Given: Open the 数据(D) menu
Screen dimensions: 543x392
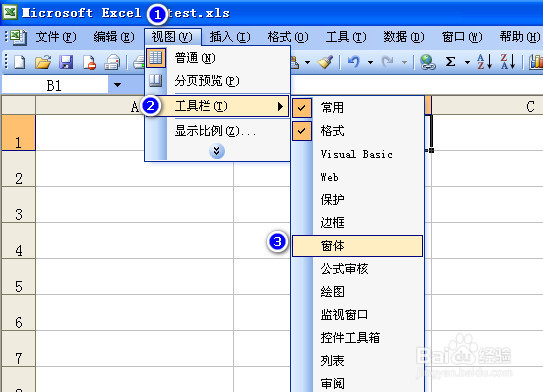Looking at the screenshot, I should (x=404, y=37).
